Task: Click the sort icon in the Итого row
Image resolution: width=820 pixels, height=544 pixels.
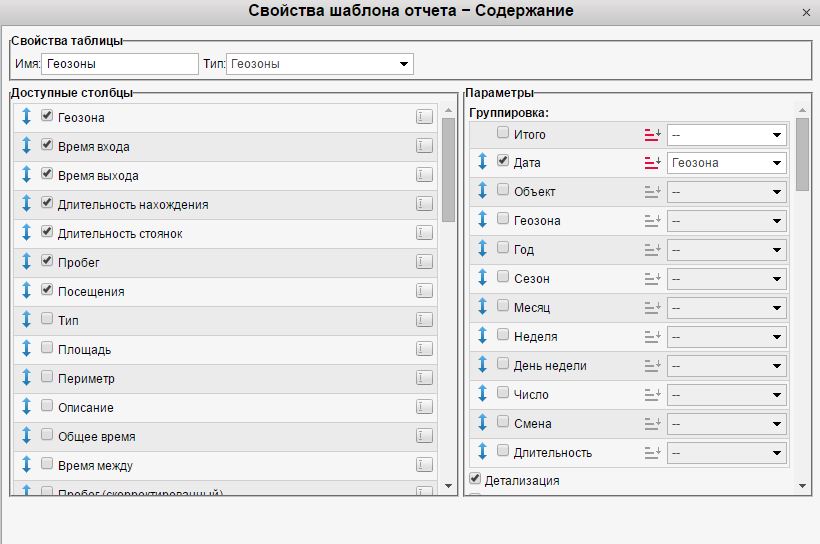Action: 652,134
